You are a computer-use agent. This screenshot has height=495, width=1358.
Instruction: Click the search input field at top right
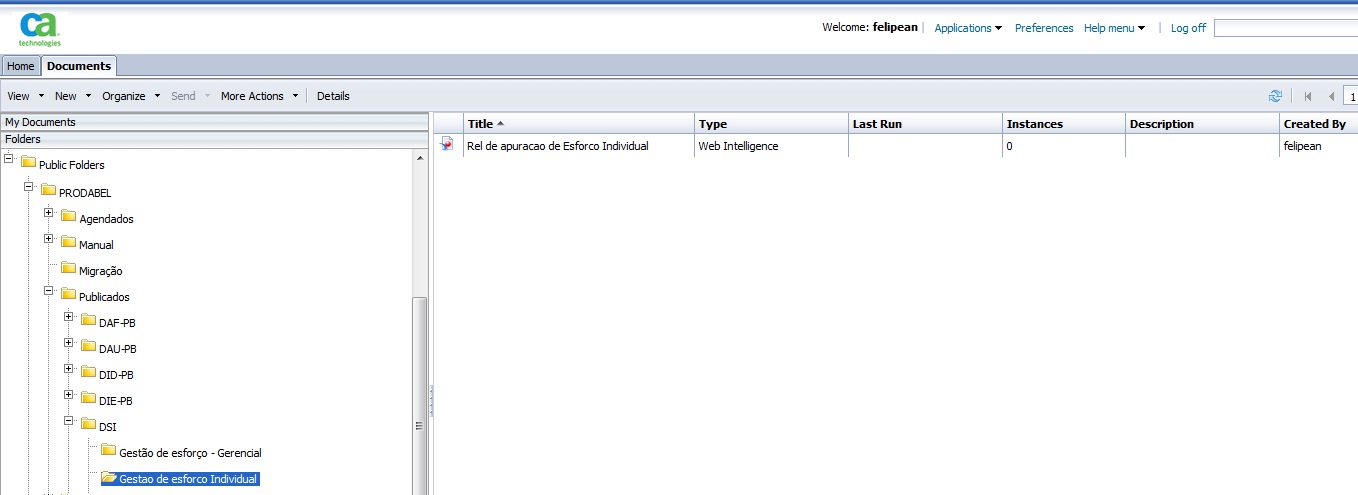coord(1286,28)
